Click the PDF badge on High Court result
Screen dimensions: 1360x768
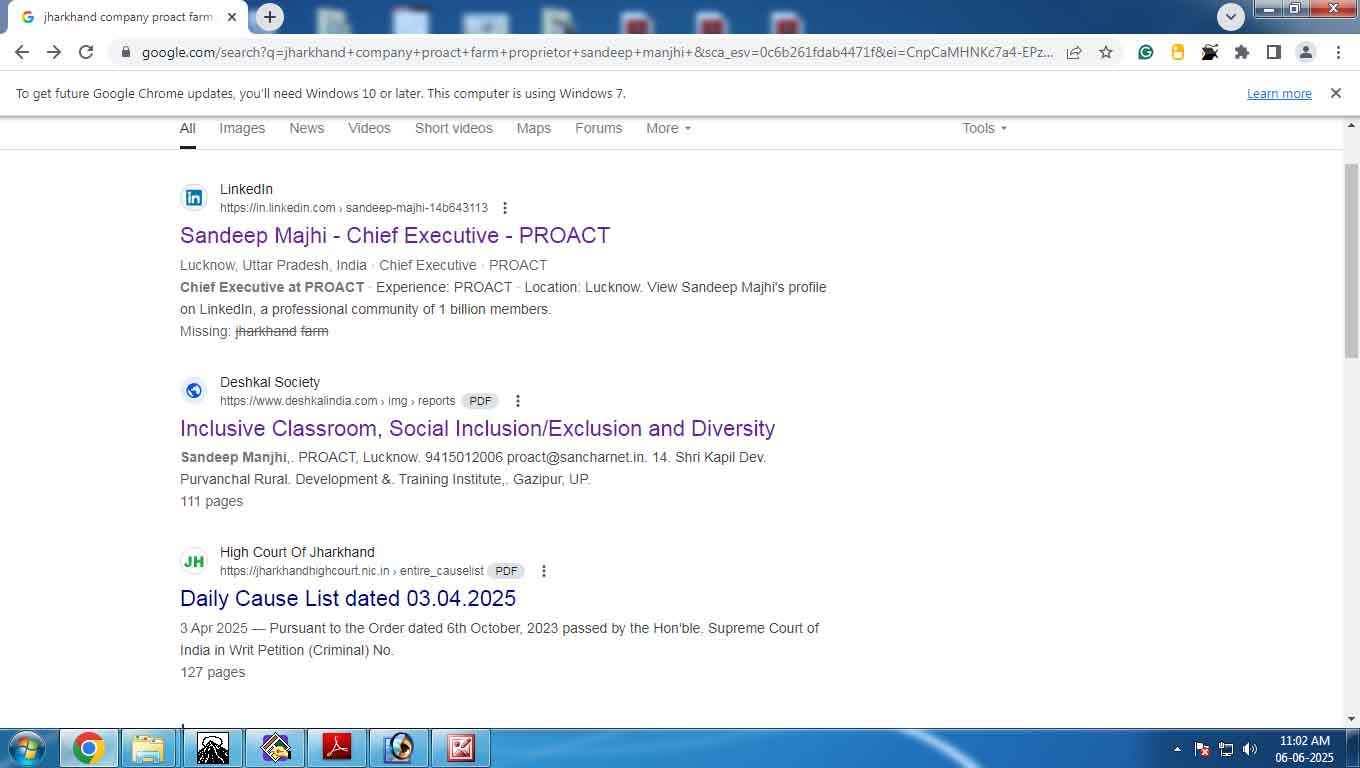tap(506, 571)
